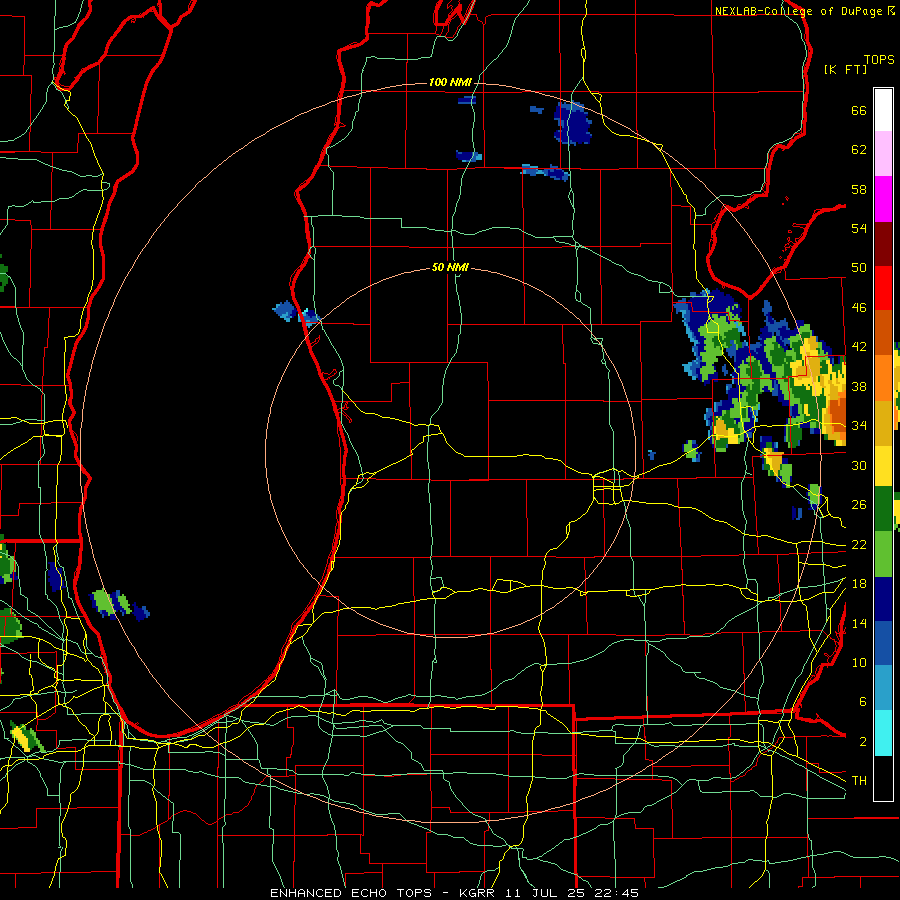Select the "42" legend value
900x900 pixels.
click(859, 347)
